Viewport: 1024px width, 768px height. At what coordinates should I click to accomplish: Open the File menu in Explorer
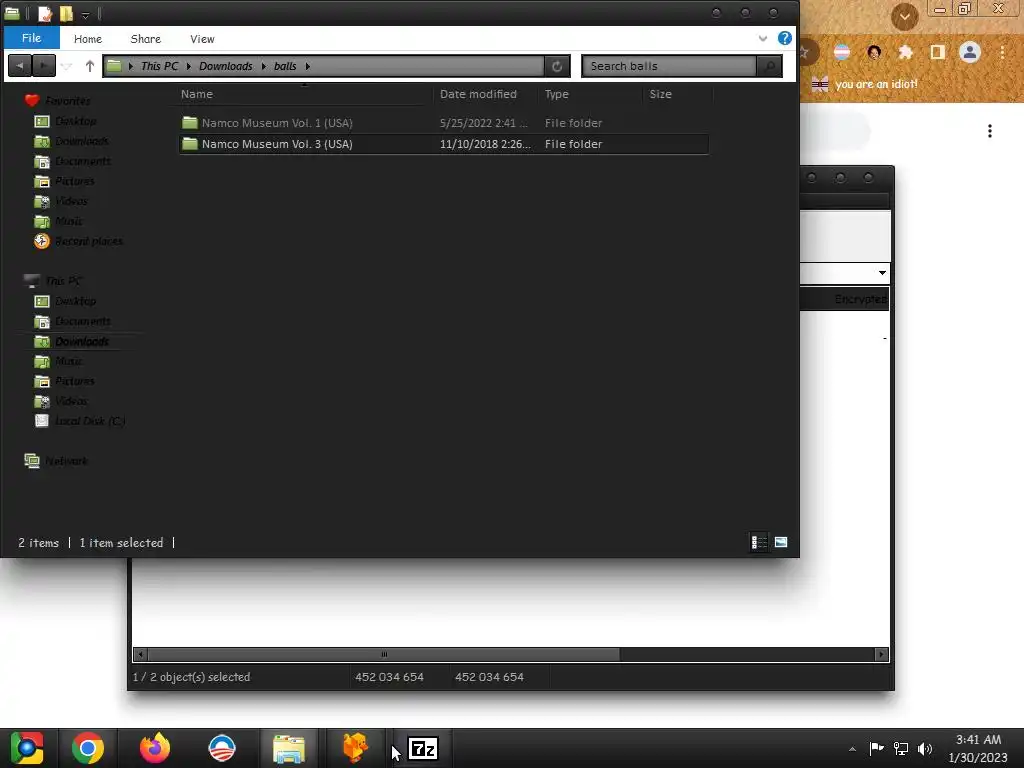click(31, 38)
